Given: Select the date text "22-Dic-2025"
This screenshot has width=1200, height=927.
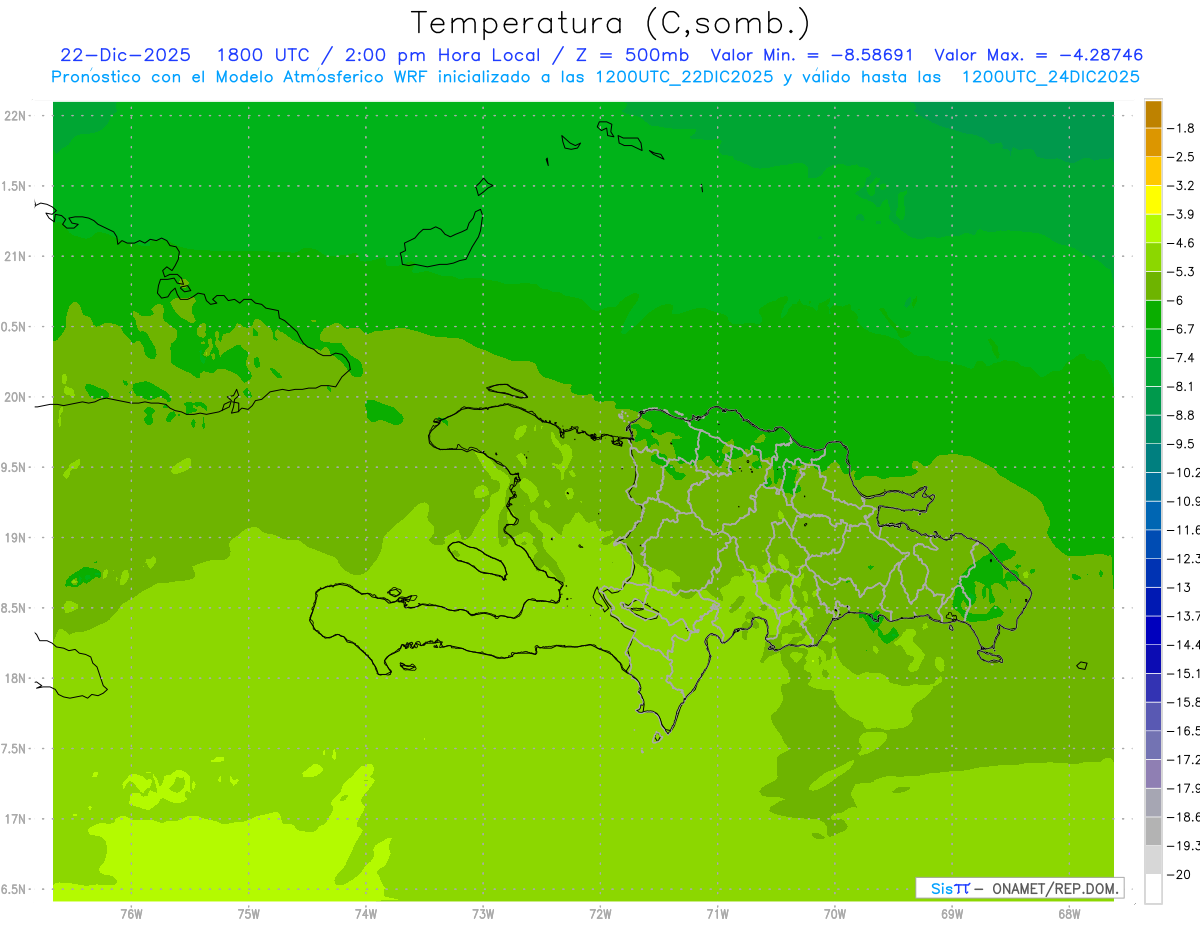Looking at the screenshot, I should click(125, 55).
